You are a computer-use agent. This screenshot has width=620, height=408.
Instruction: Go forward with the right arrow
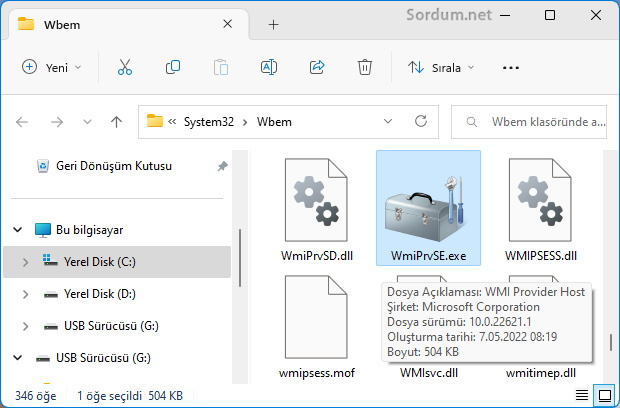[57, 122]
